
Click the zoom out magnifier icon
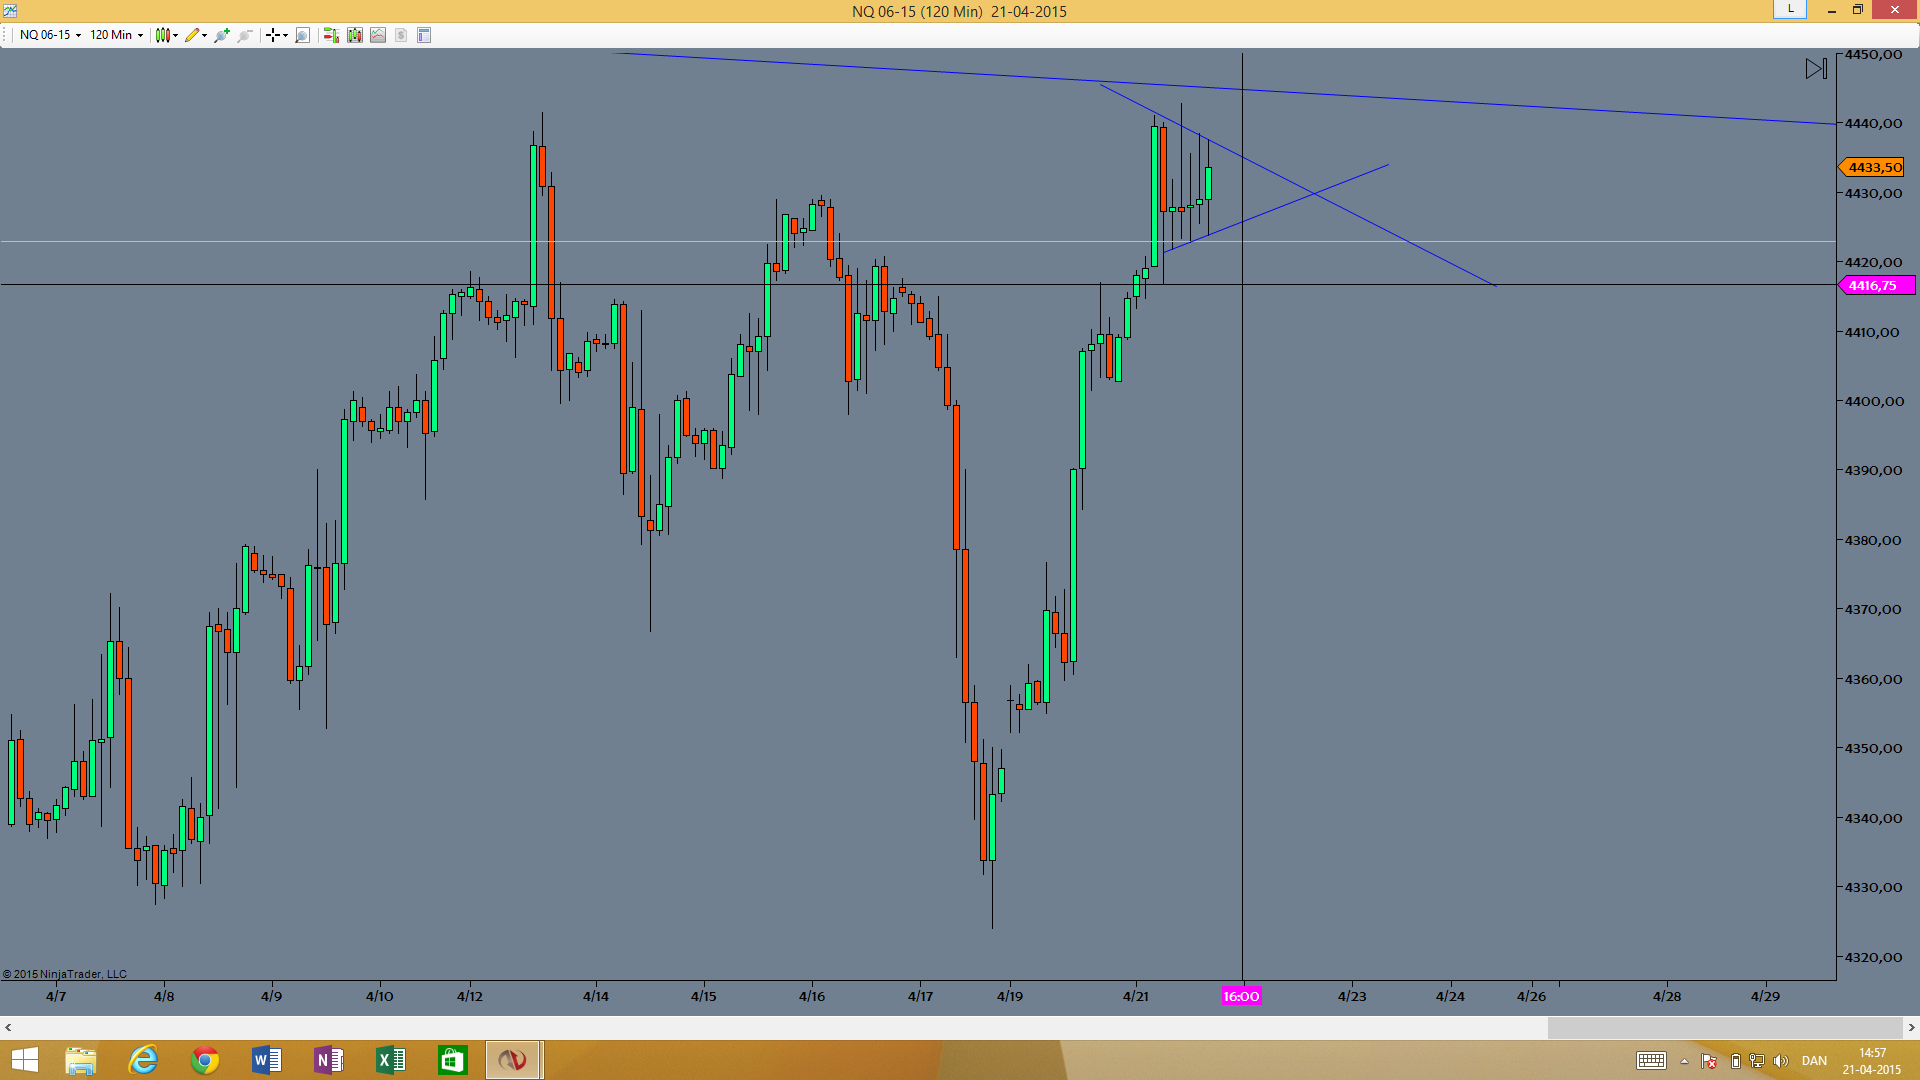pyautogui.click(x=245, y=35)
